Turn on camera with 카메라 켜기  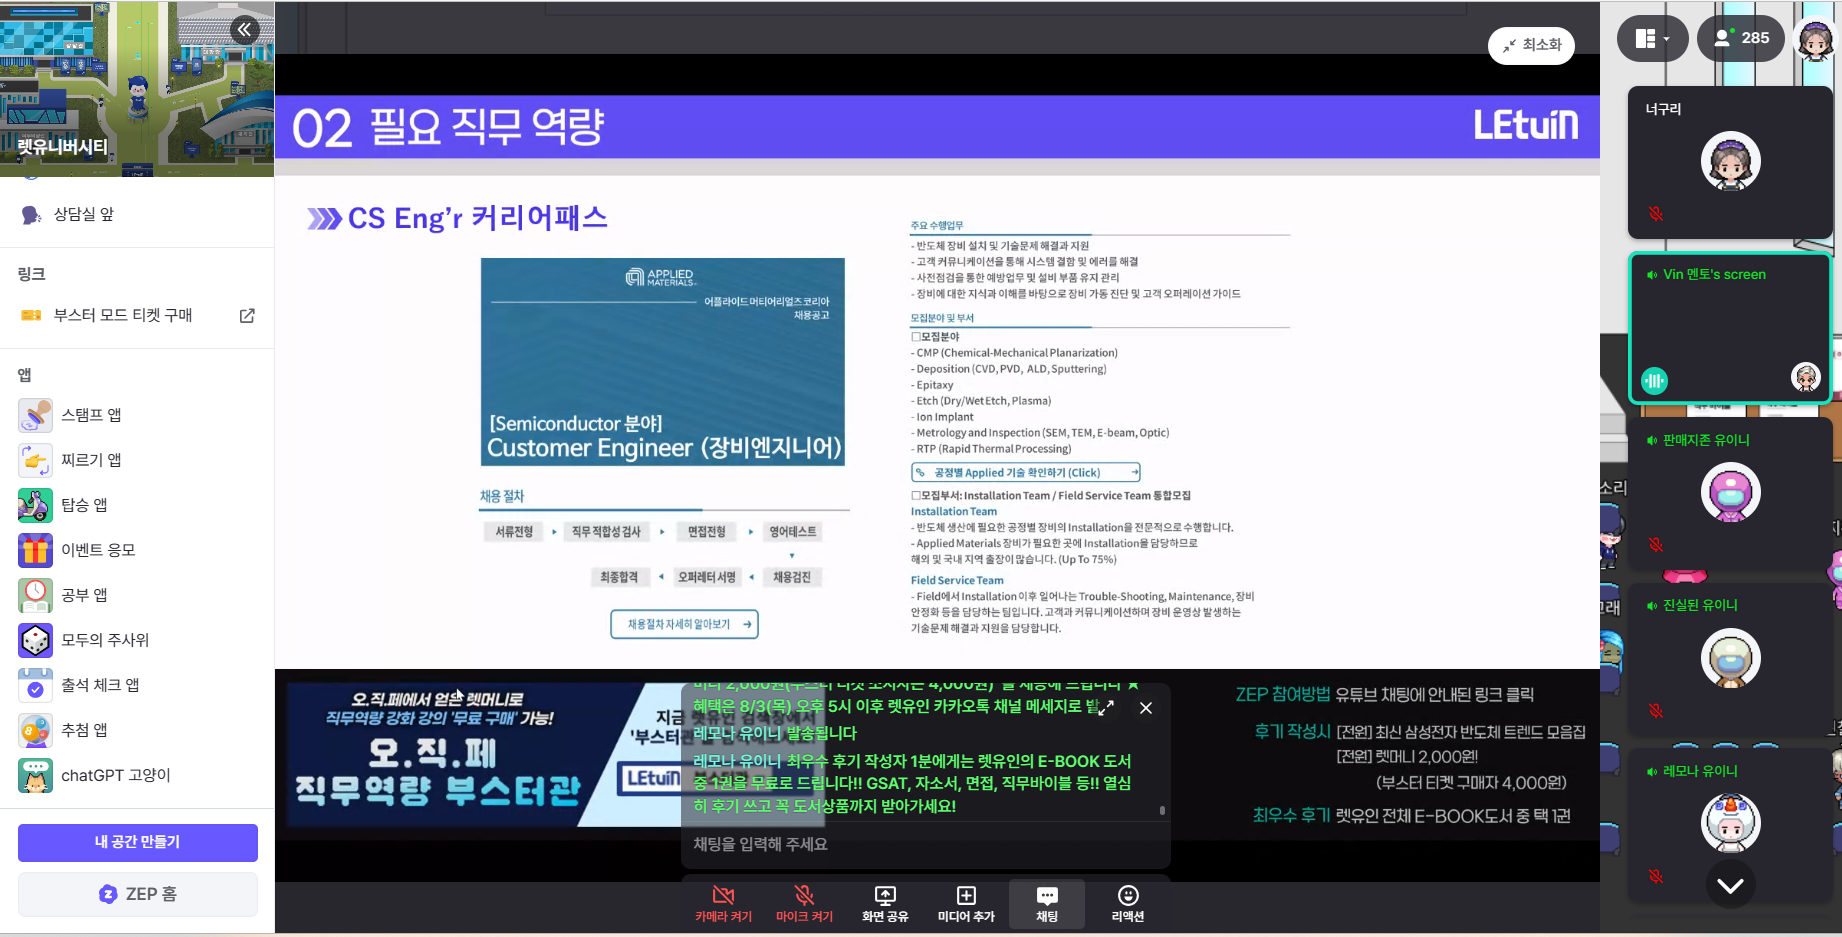tap(723, 903)
